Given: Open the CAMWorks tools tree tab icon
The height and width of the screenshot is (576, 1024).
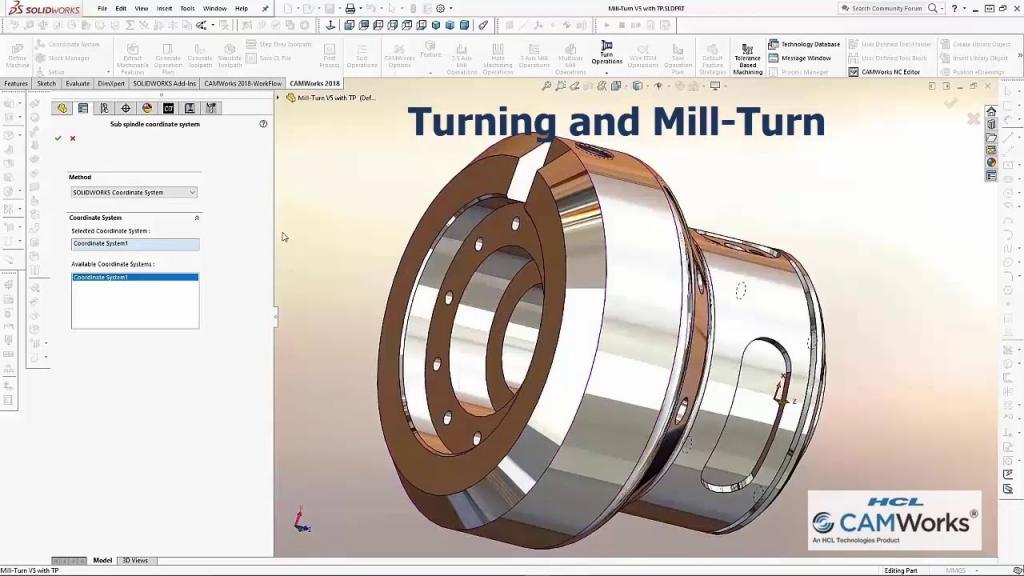Looking at the screenshot, I should [211, 108].
